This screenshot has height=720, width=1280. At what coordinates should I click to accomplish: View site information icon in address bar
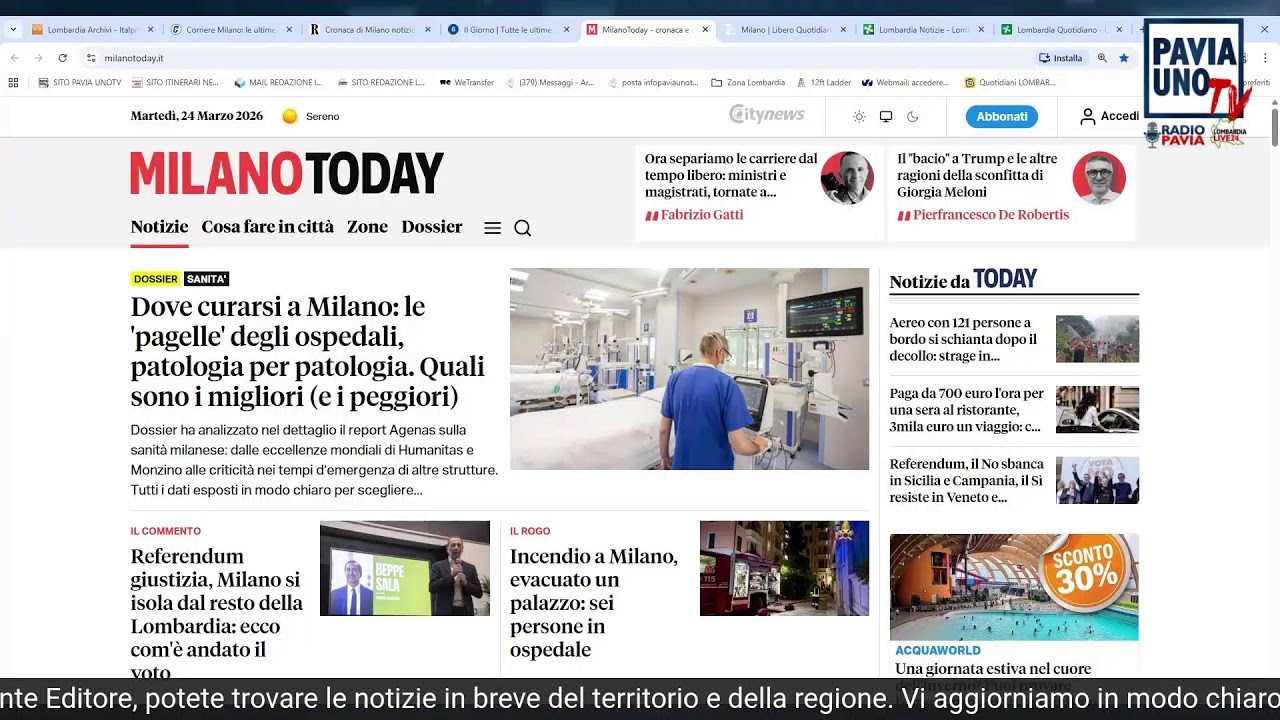point(91,58)
